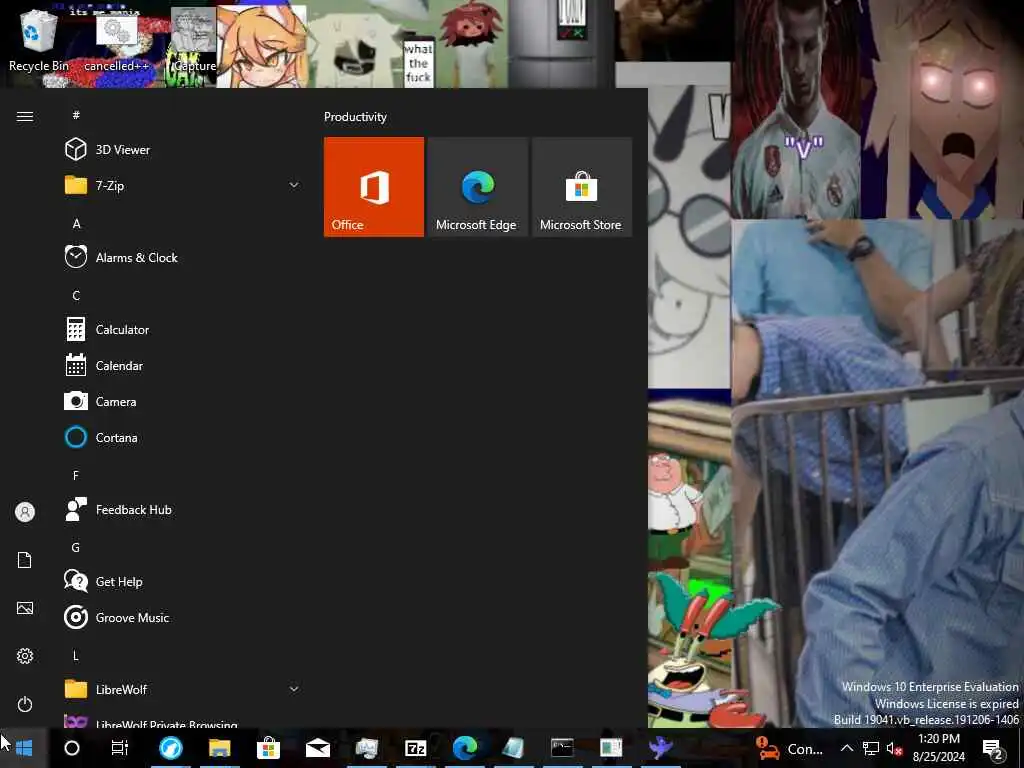Image resolution: width=1024 pixels, height=768 pixels.
Task: Open Feedback Hub
Action: [x=182, y=509]
